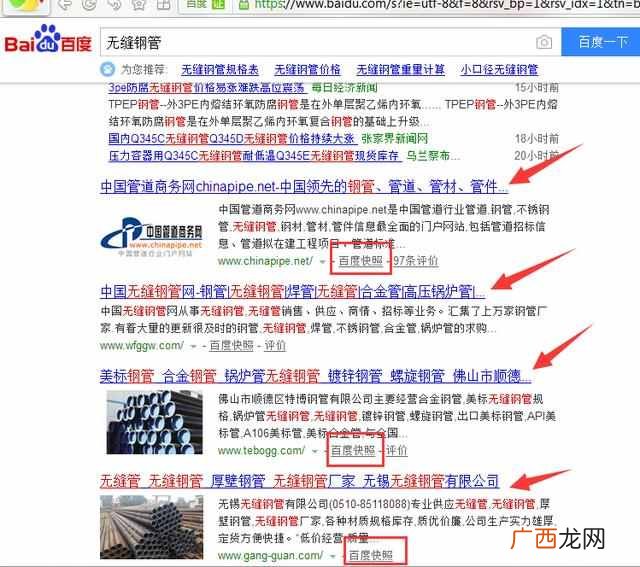This screenshot has width=640, height=567.
Task: Open result title 美标钢管 合金钢管 锅炉管无缝钢管
Action: tap(316, 376)
